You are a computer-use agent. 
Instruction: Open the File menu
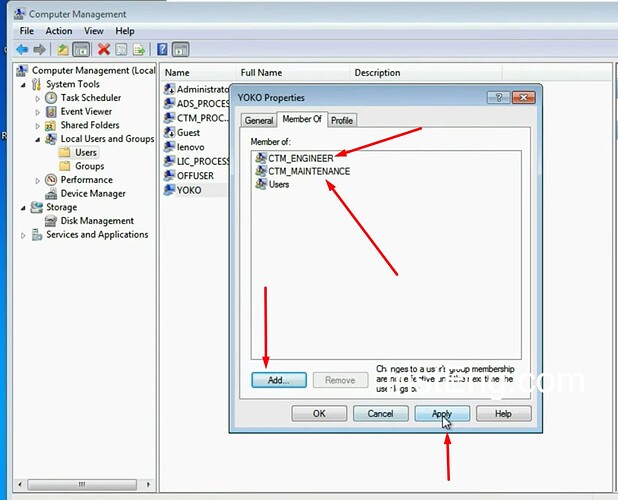pos(27,31)
